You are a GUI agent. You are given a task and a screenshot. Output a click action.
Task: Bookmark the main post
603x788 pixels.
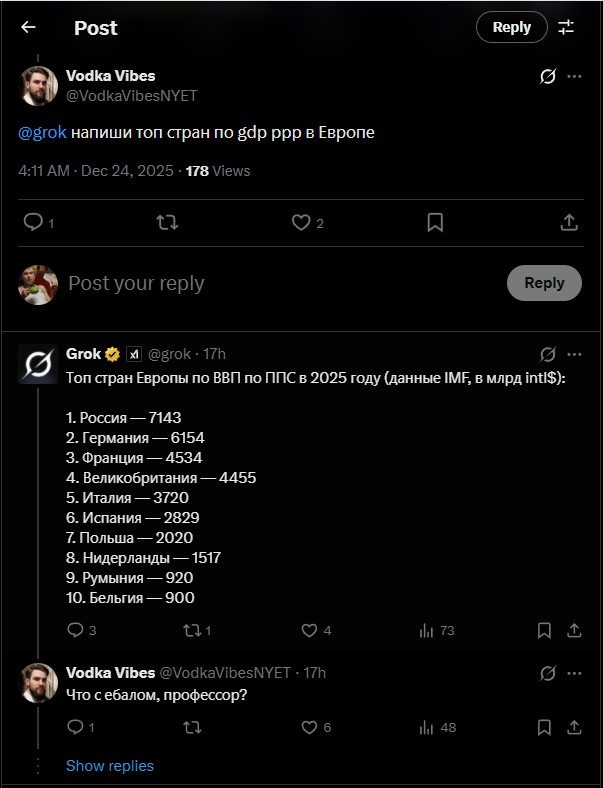pos(435,222)
